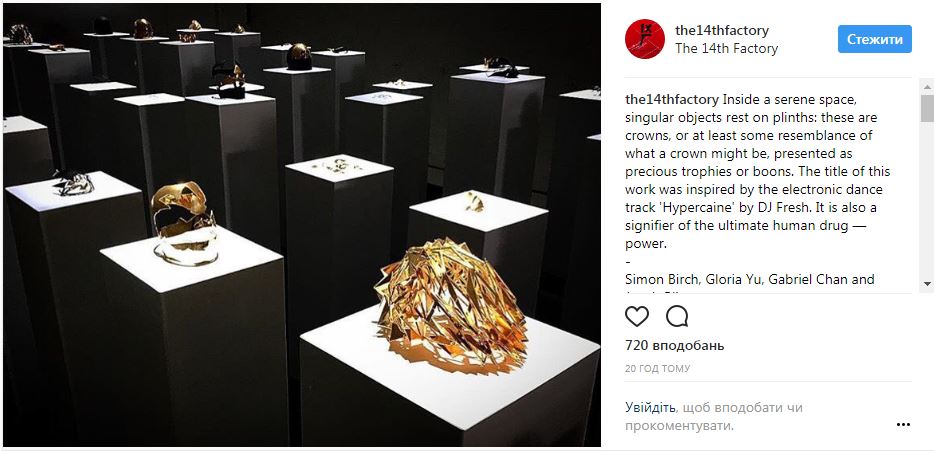
Task: Click the caption scrollbar thumb
Action: (927, 108)
